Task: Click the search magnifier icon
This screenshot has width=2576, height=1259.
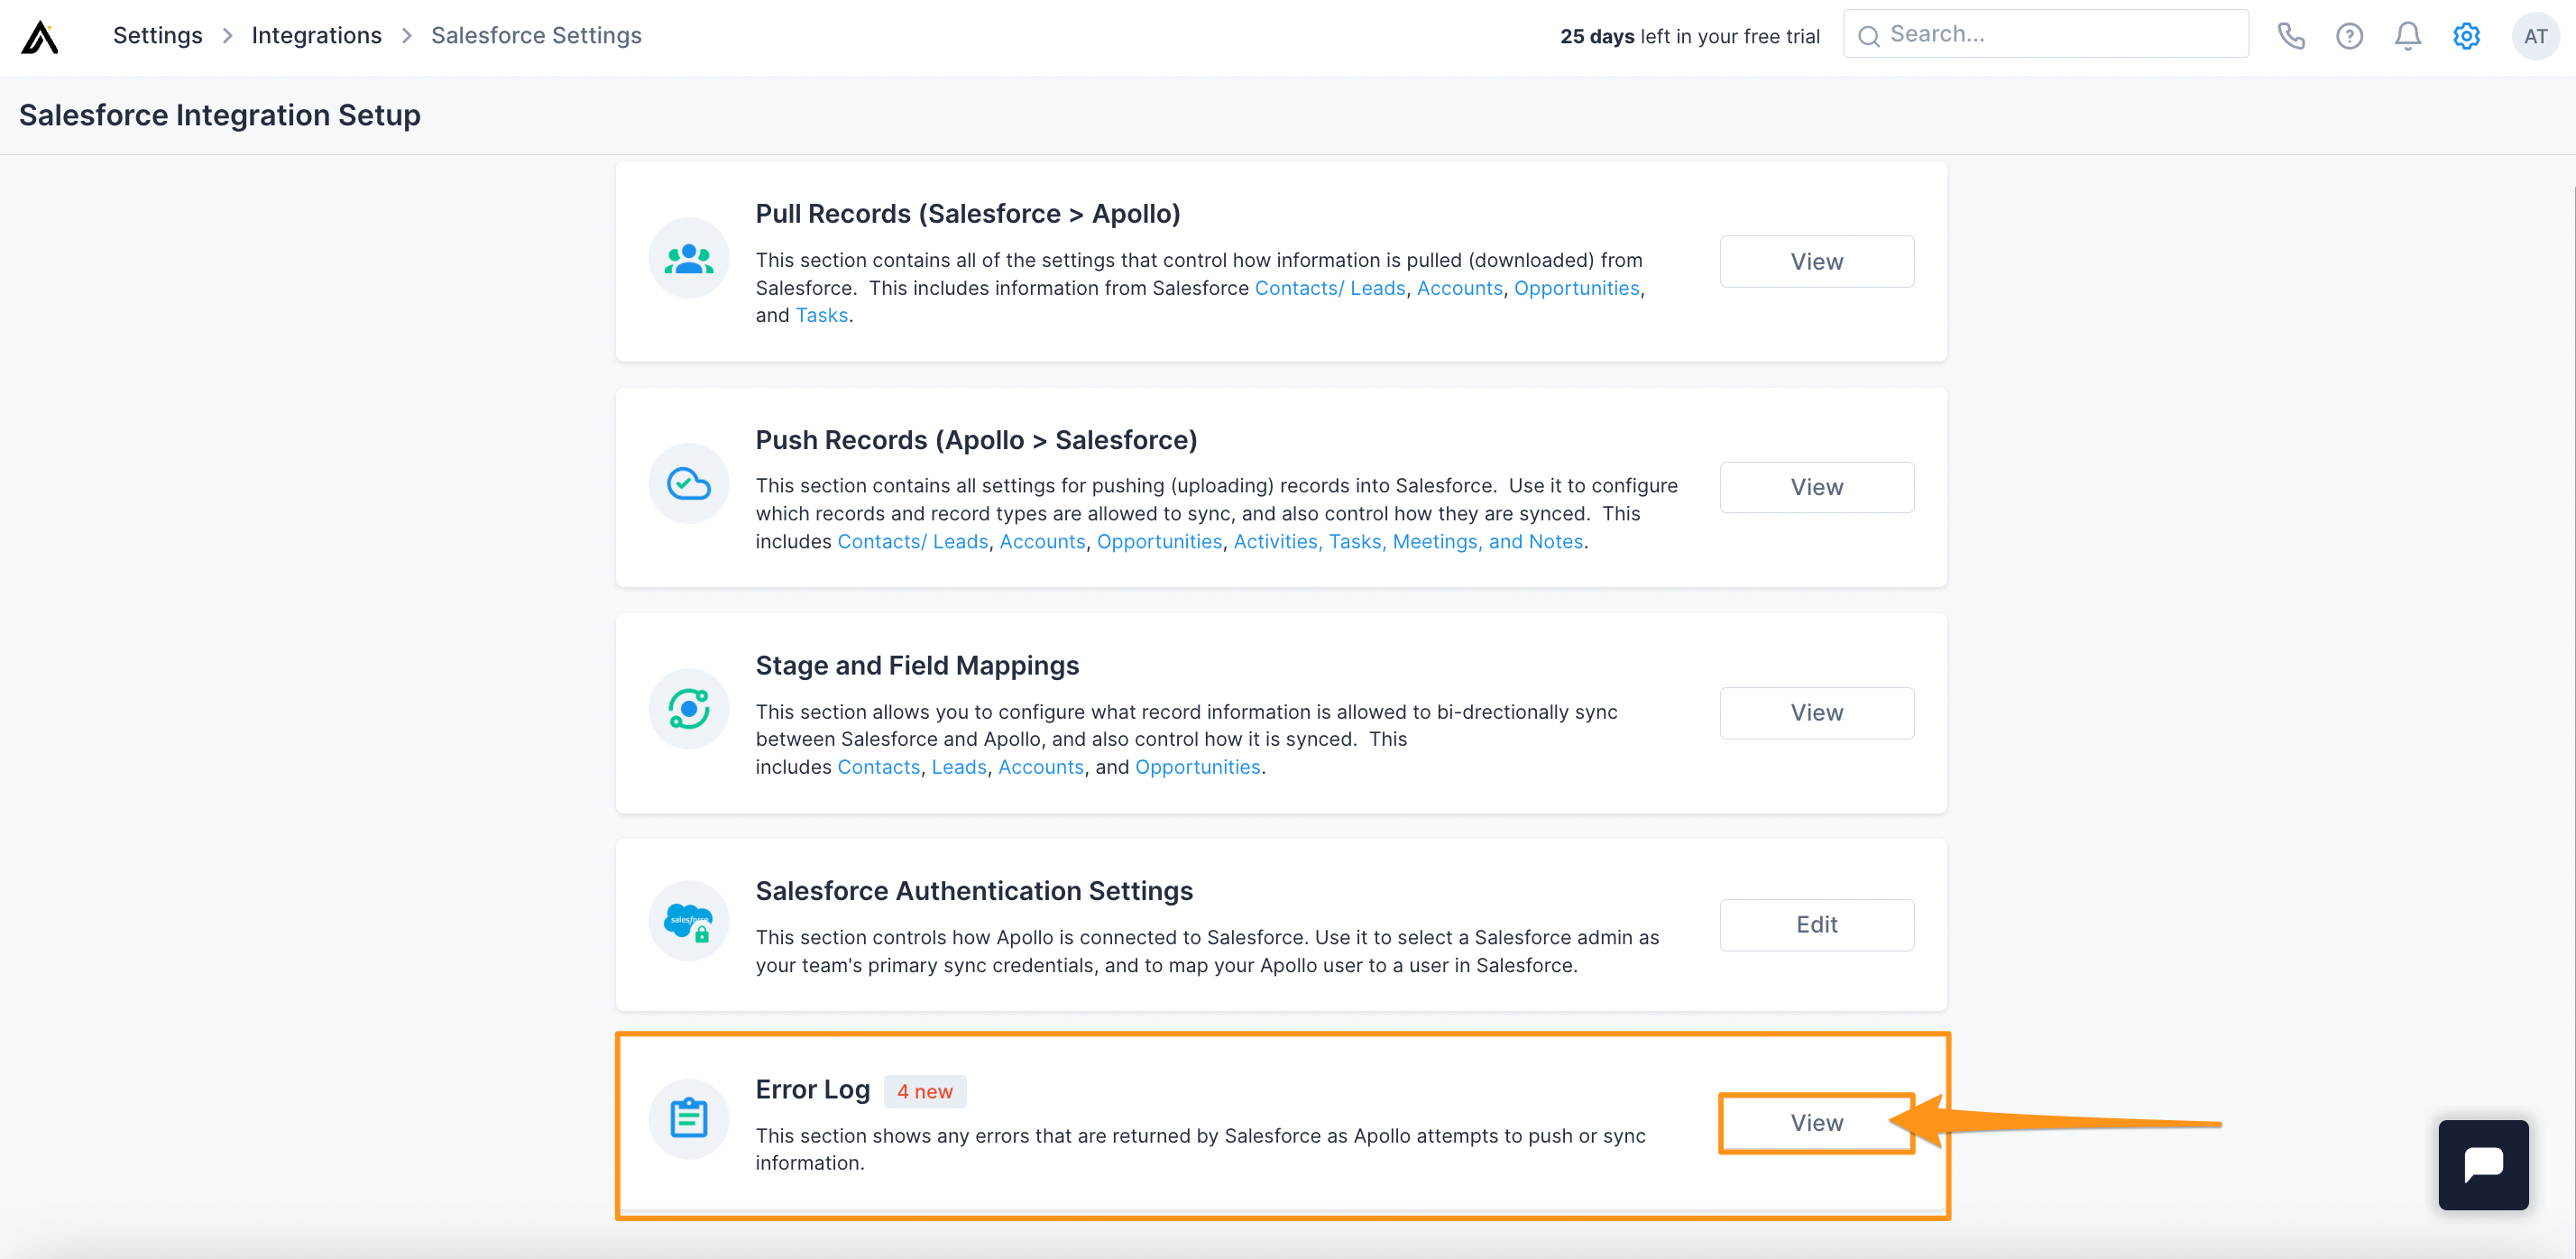Action: tap(1868, 36)
